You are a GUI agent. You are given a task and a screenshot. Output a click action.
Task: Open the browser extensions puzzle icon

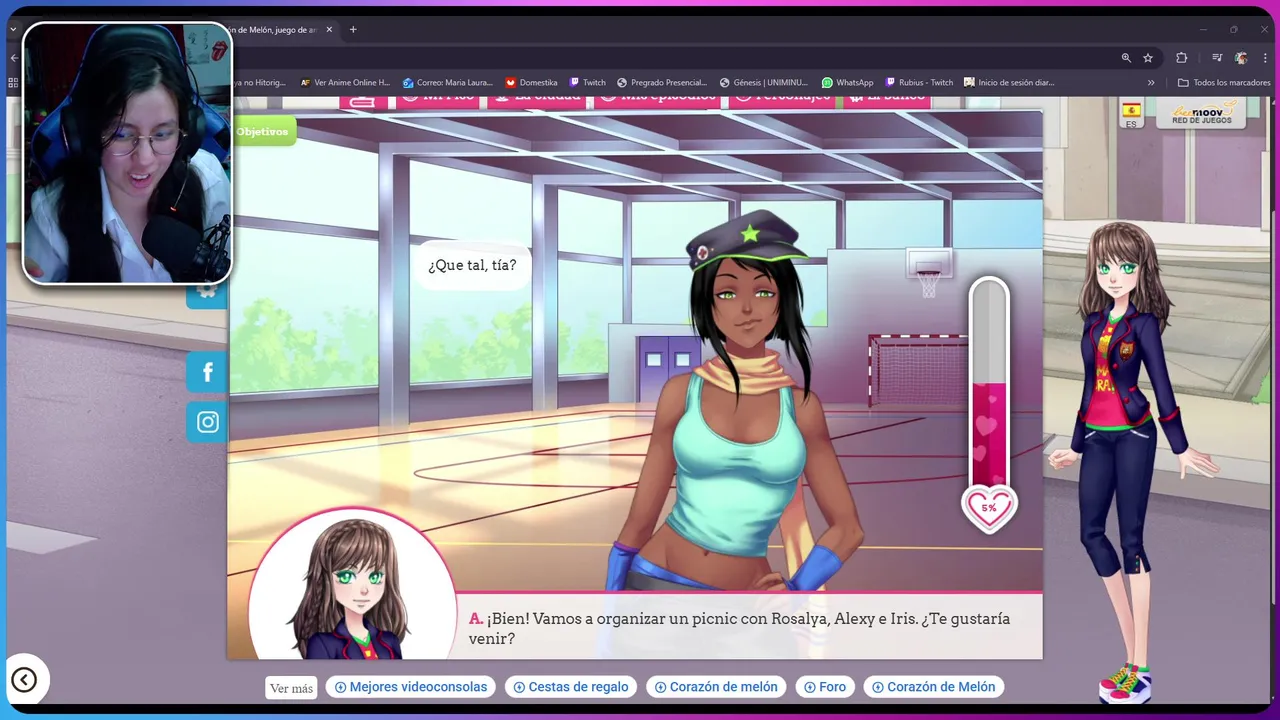coord(1181,58)
